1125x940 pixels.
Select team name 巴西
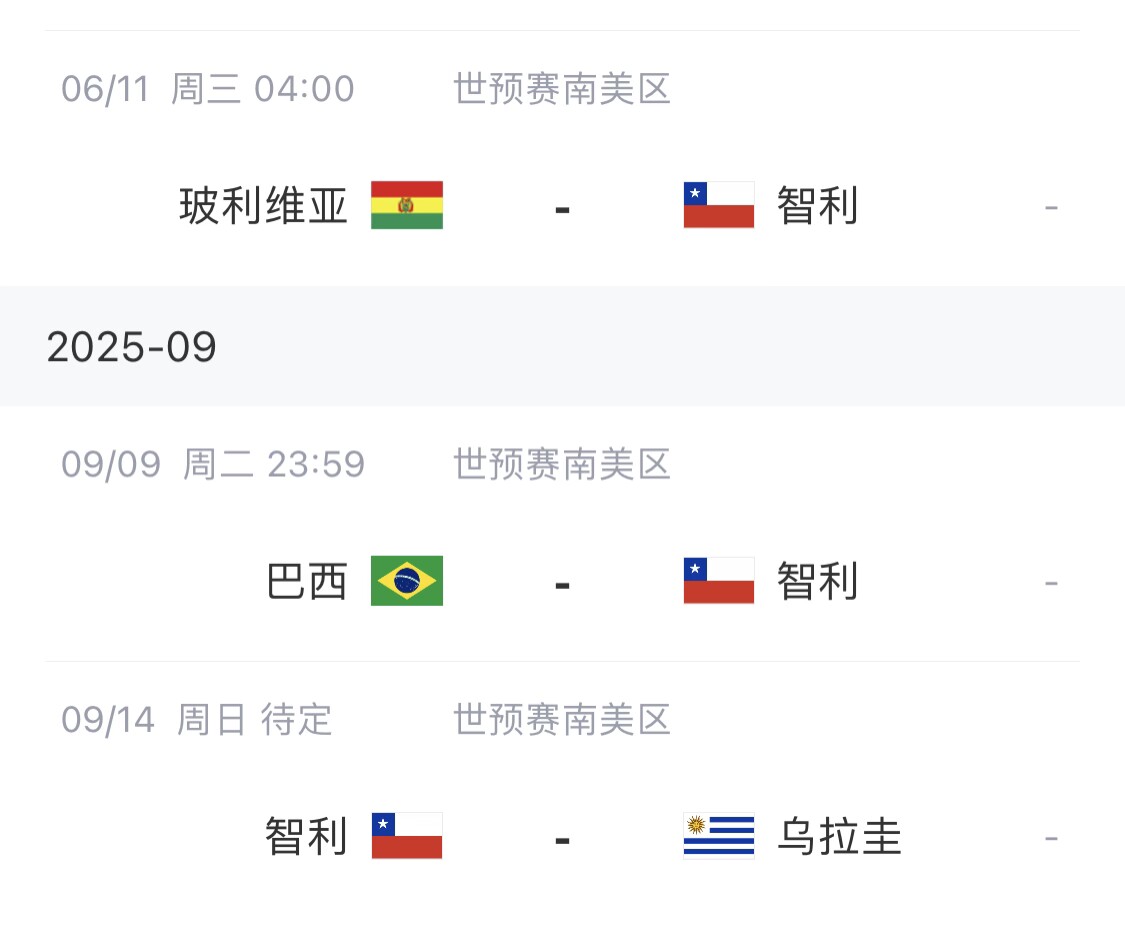tap(307, 582)
